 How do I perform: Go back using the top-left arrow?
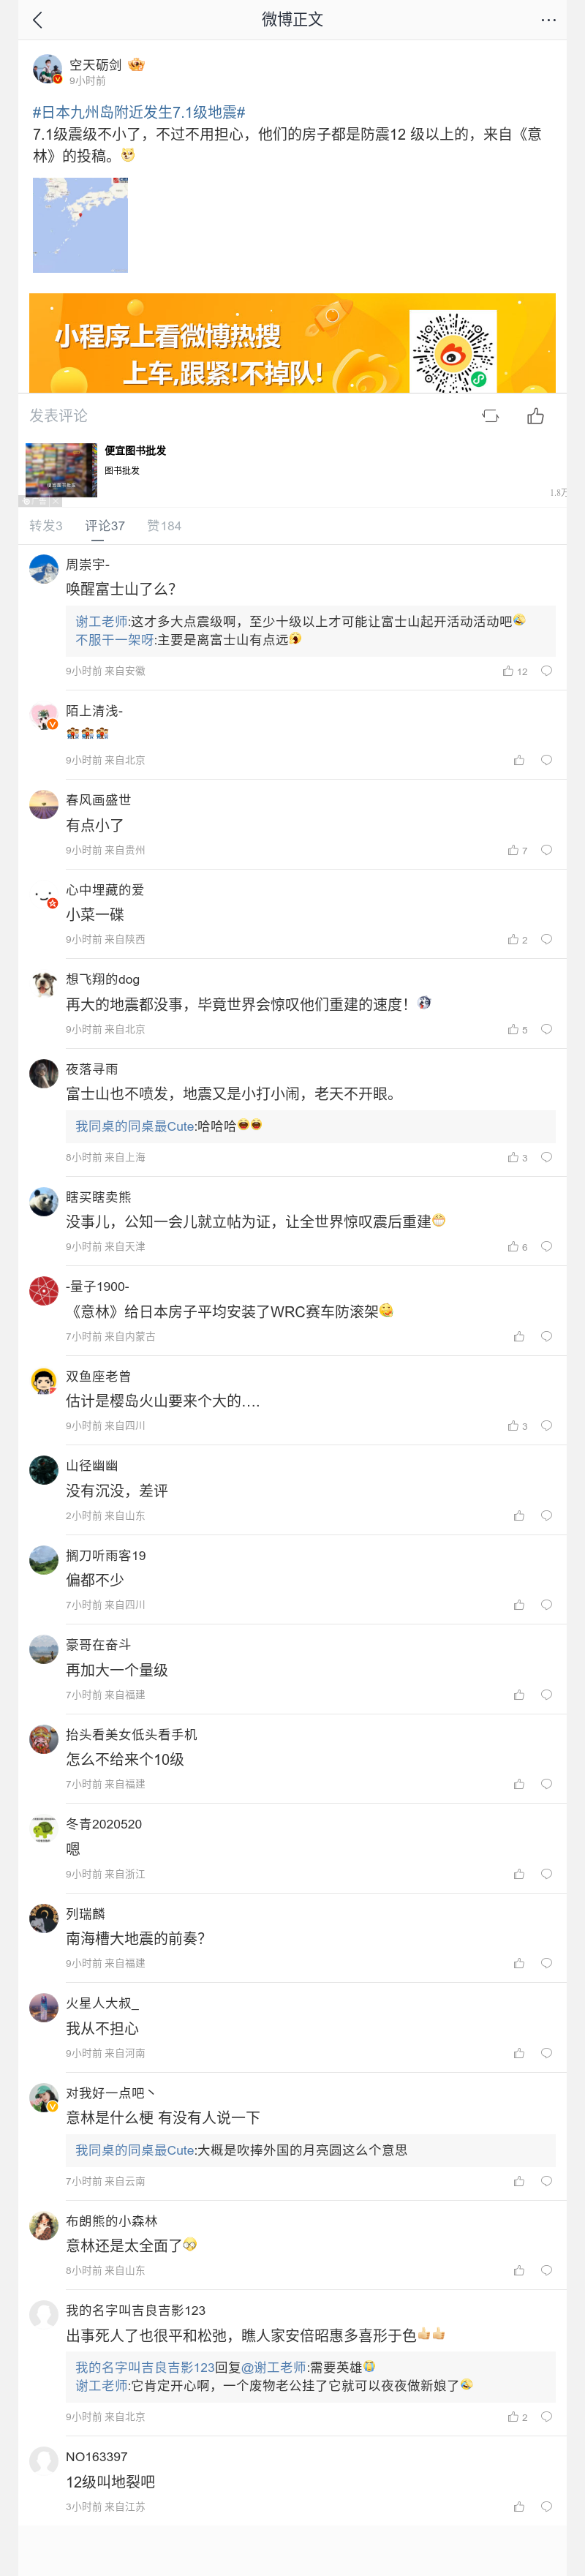38,20
